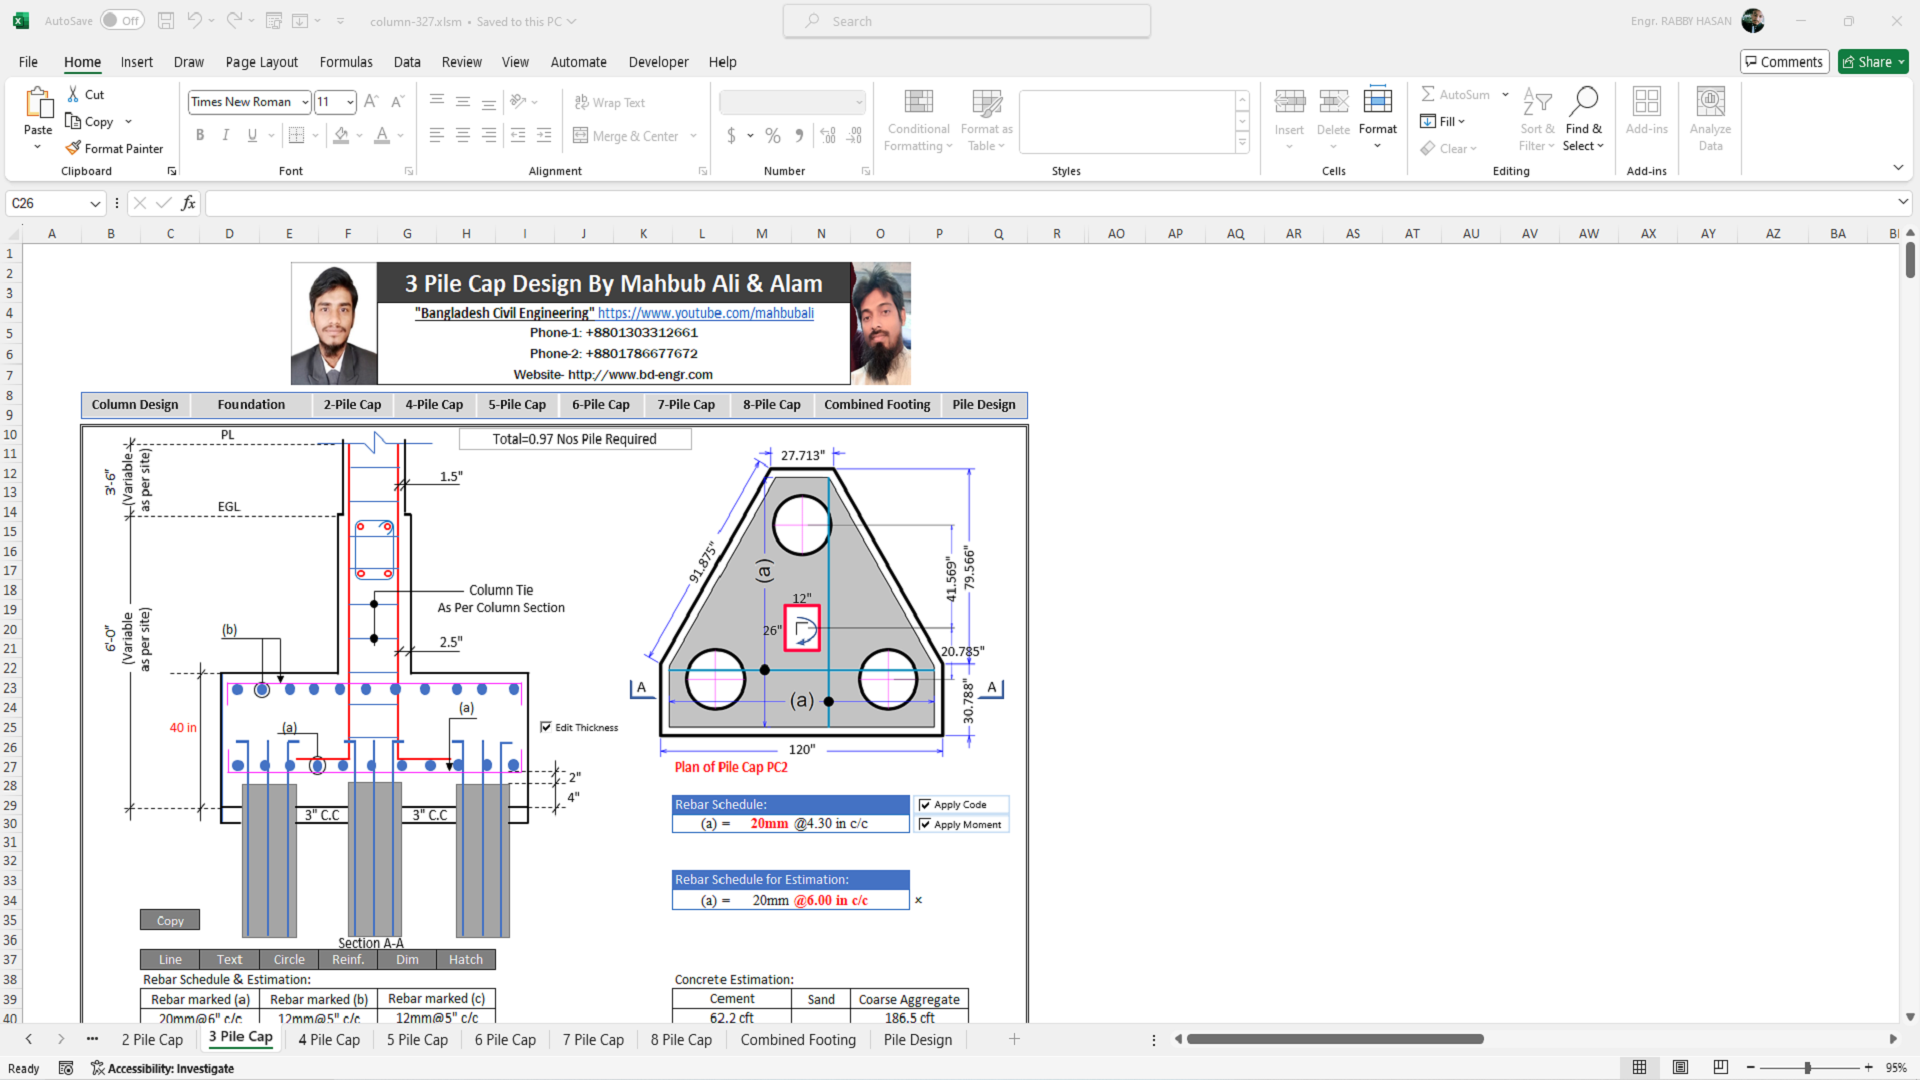Click the Hatch button below Section A-A
1920x1080 pixels.
point(465,959)
